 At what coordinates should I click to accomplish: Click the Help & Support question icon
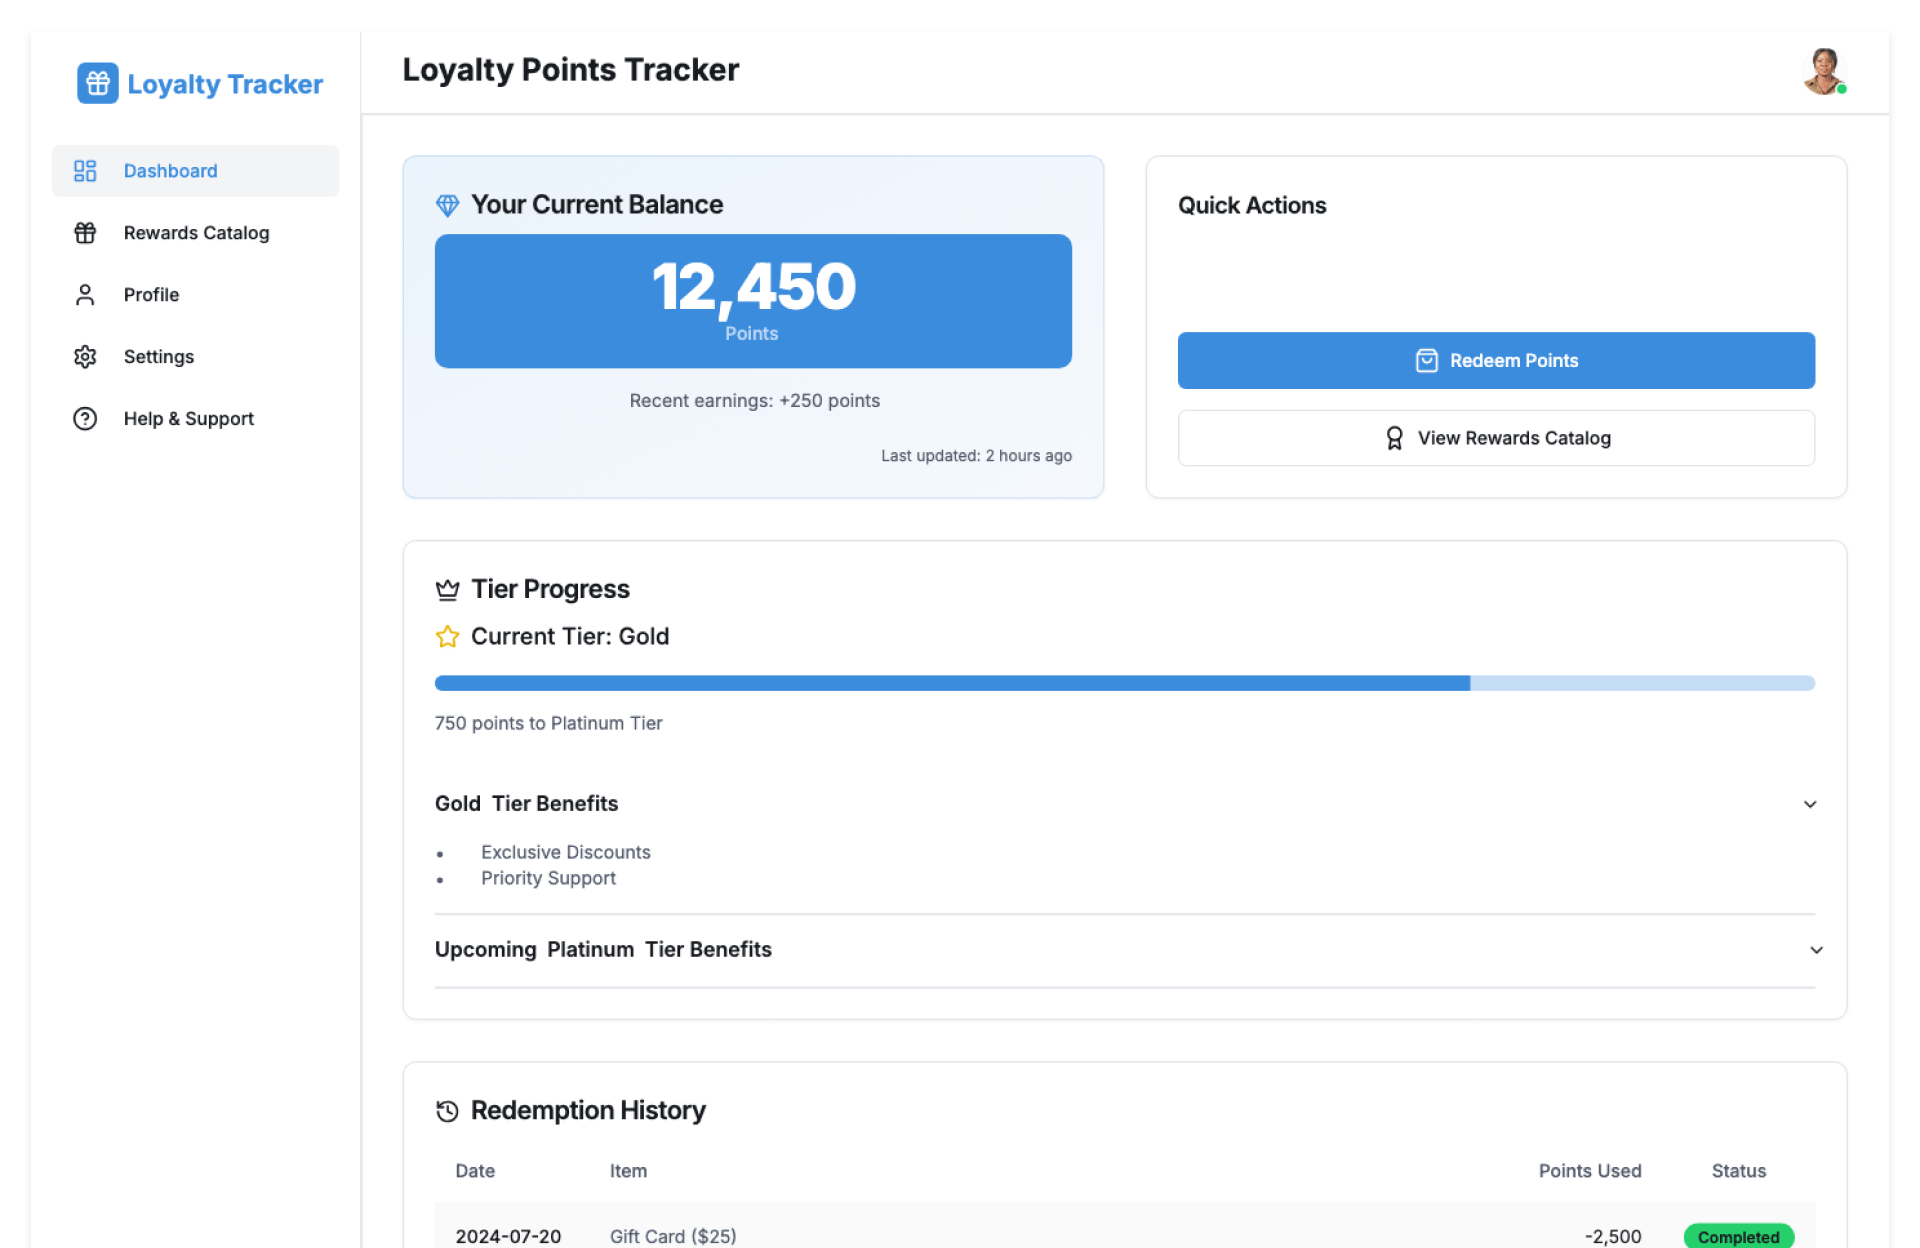pos(85,419)
